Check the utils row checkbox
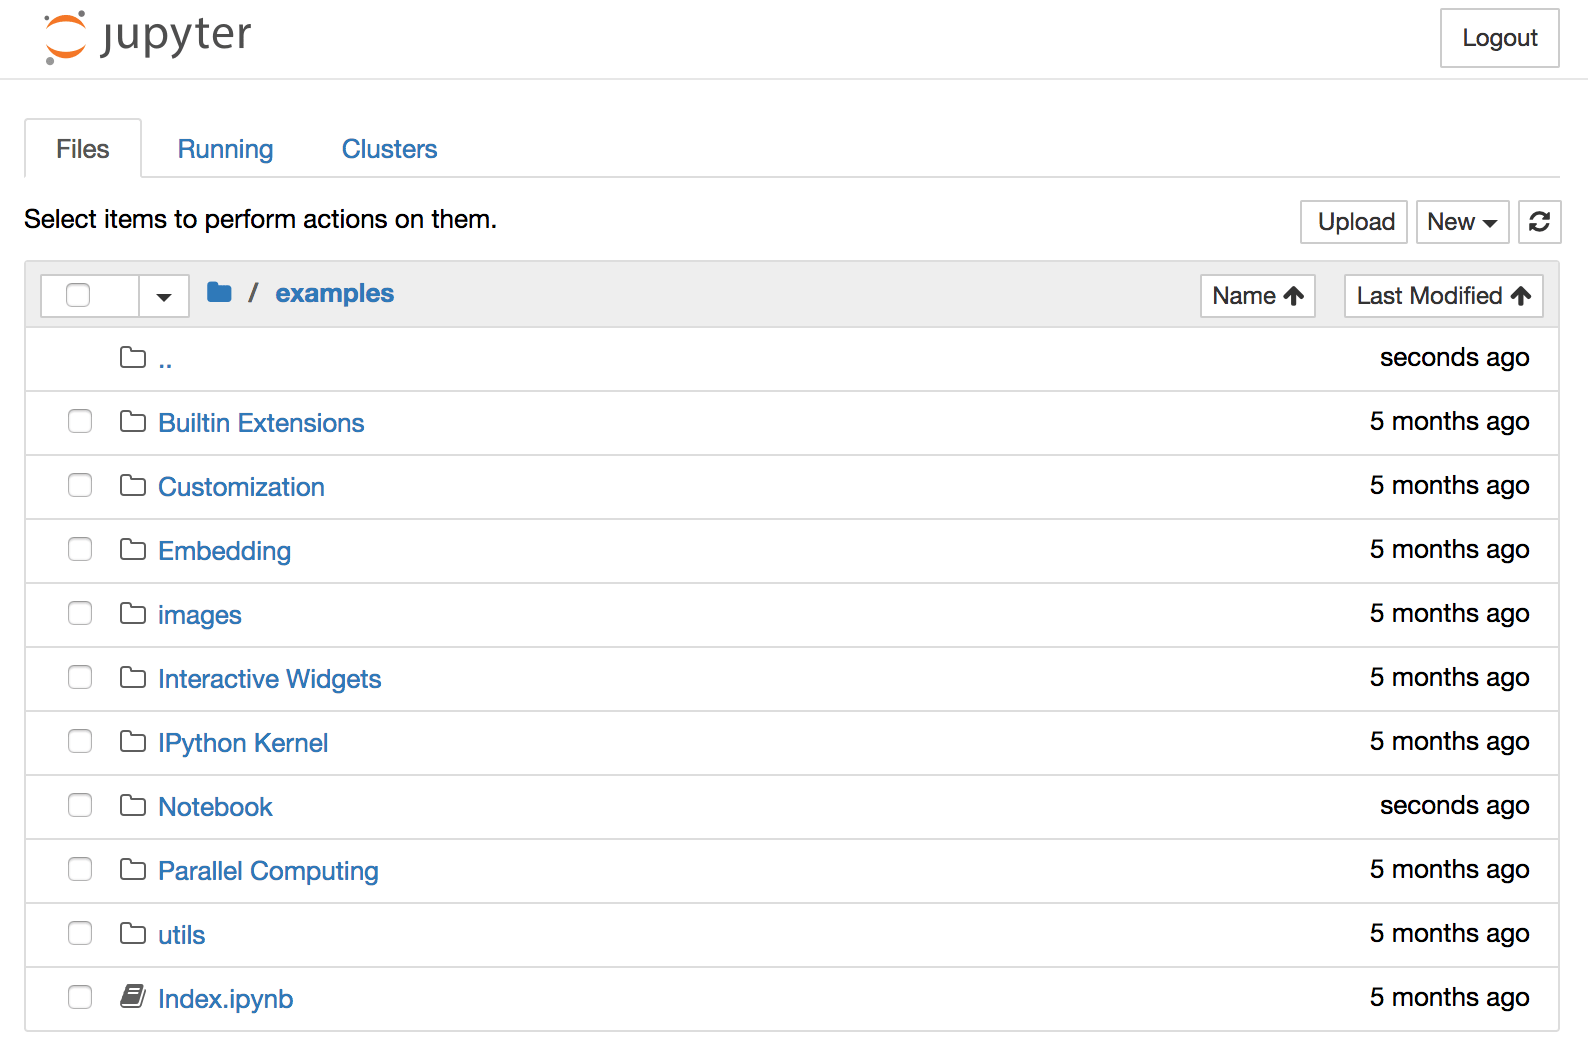Screen dimensions: 1588x1050 tap(80, 933)
